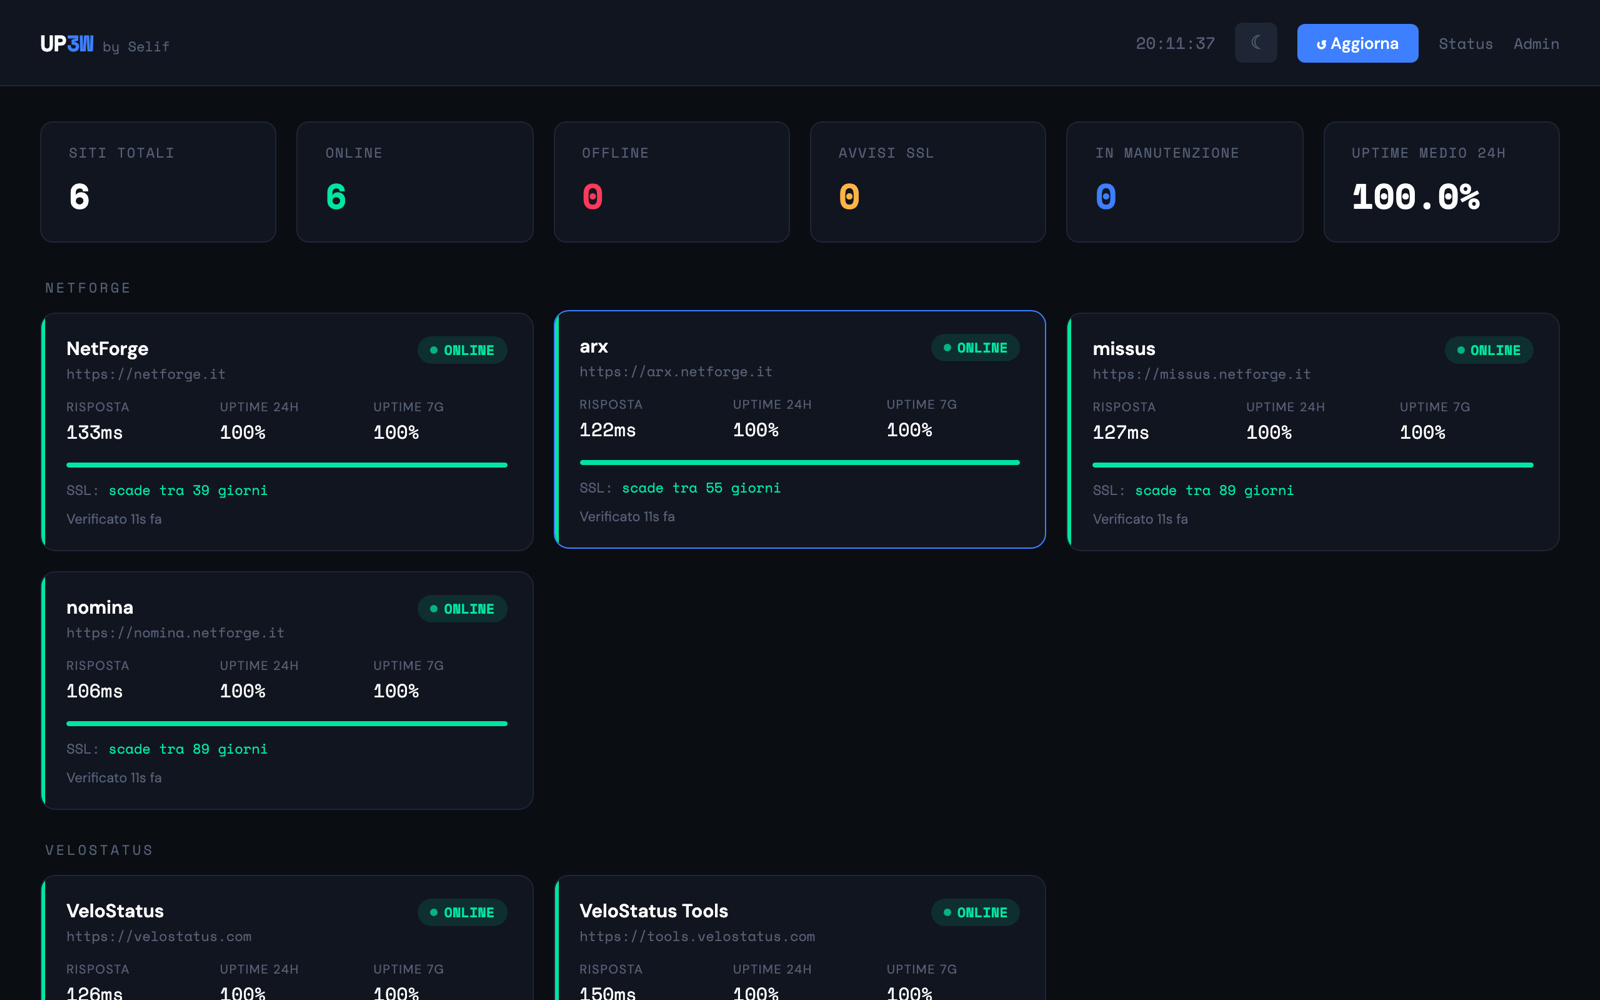Click the Avvisi SSL stat card
1600x1000 pixels.
[928, 182]
